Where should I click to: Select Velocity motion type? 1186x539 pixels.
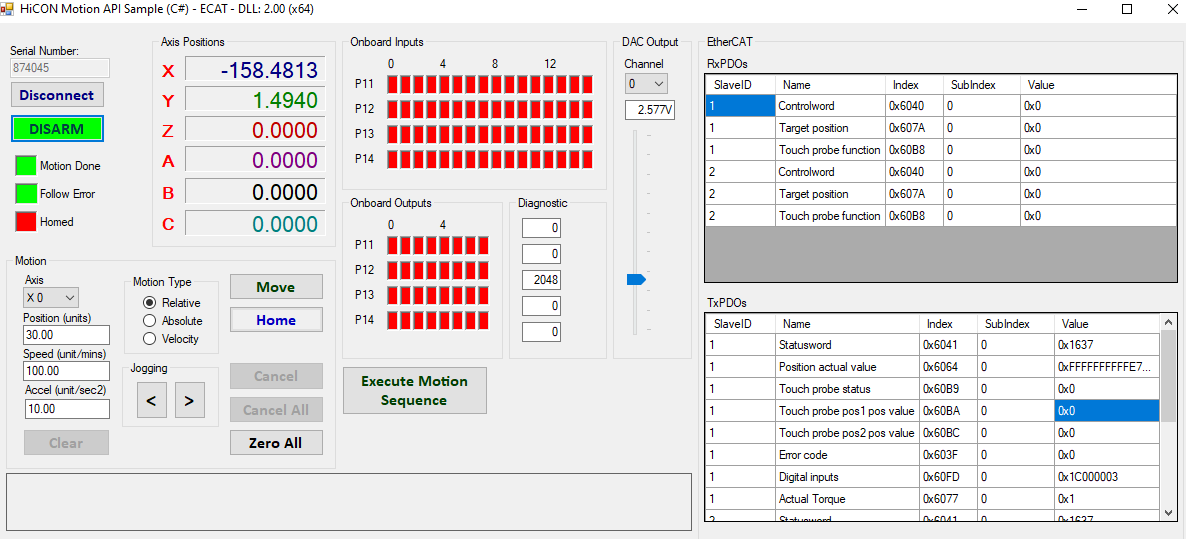coord(150,339)
